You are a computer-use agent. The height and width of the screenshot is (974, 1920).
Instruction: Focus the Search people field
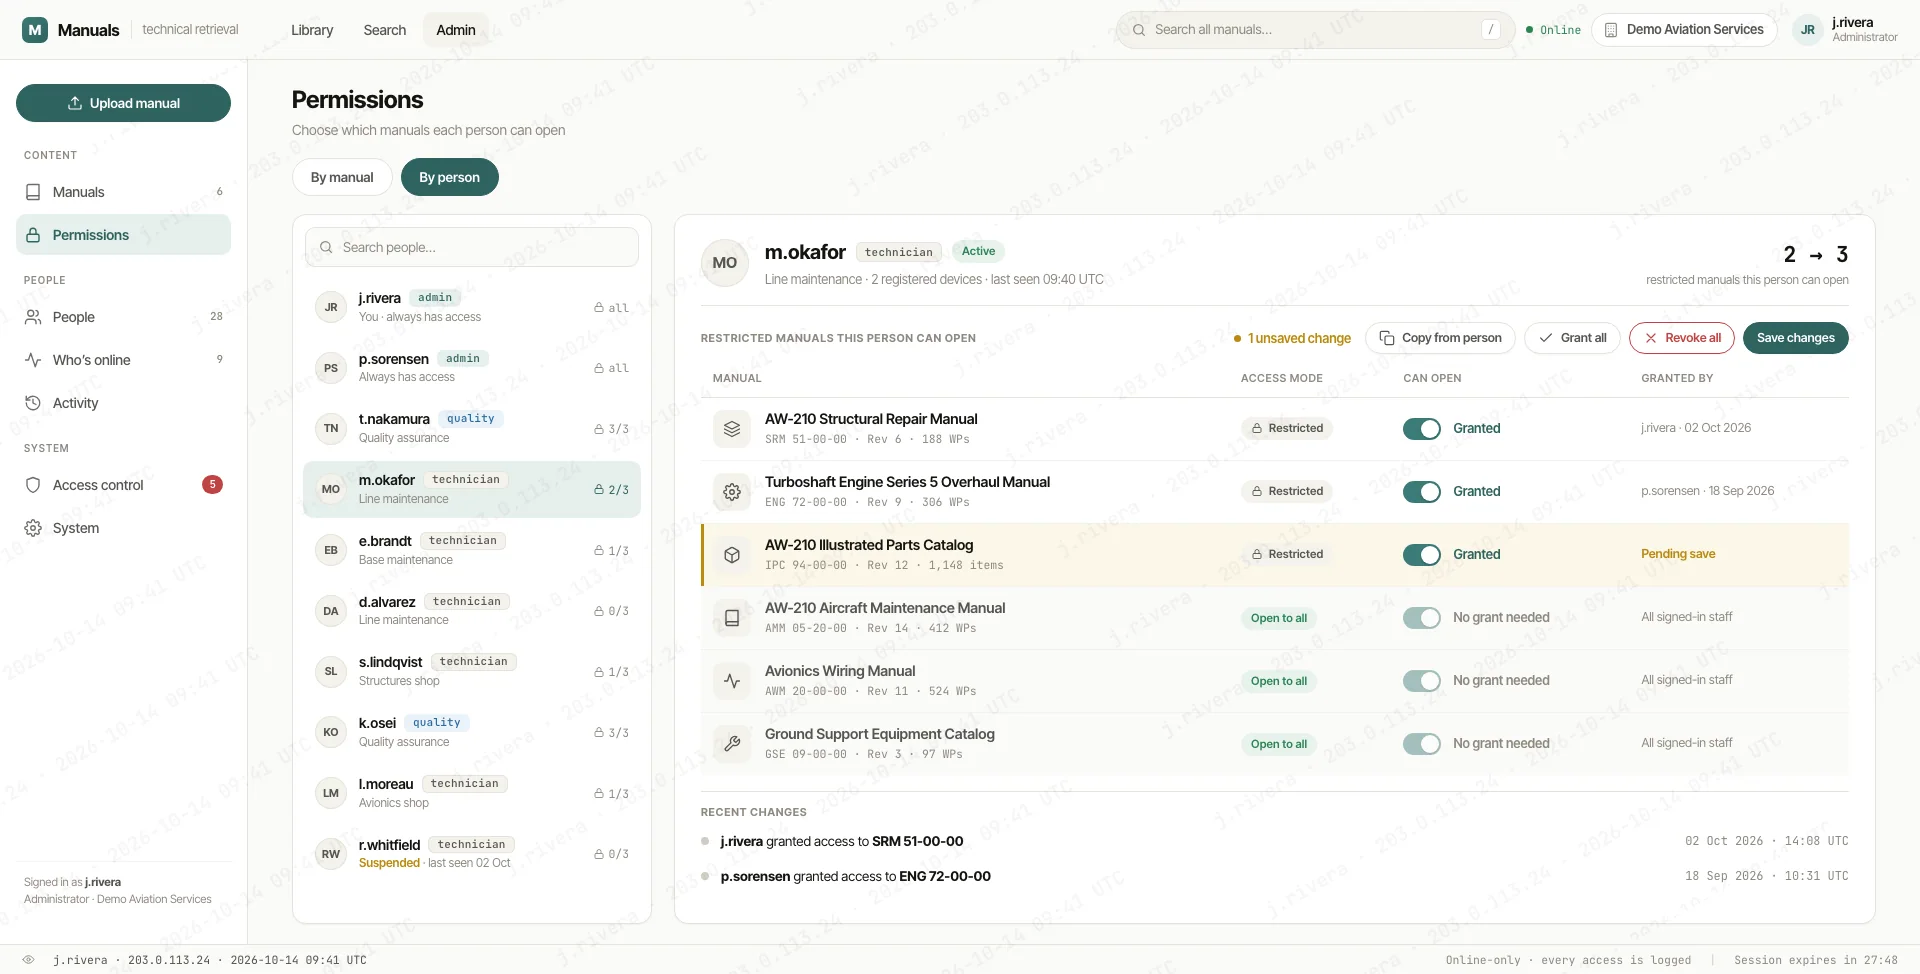point(472,247)
